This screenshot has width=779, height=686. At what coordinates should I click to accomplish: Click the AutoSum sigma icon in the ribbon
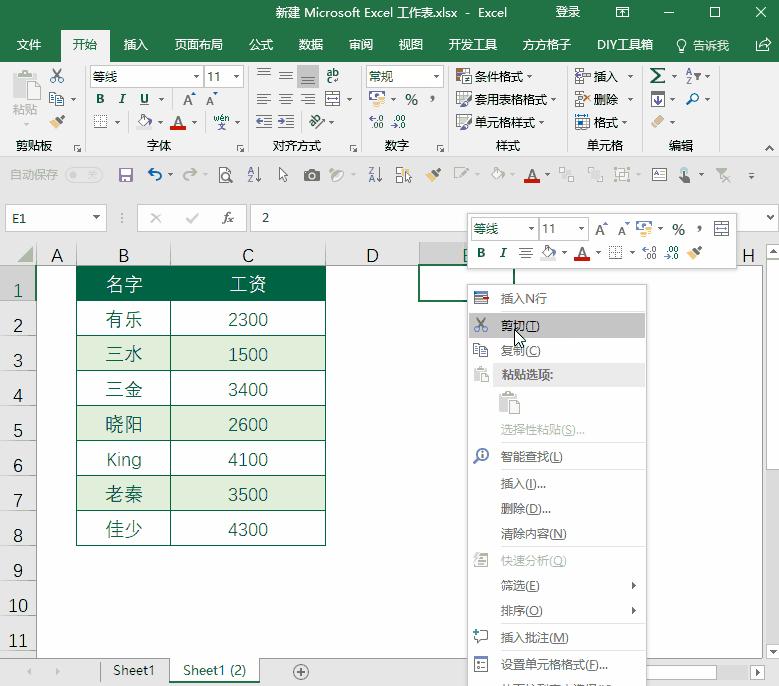pyautogui.click(x=657, y=76)
